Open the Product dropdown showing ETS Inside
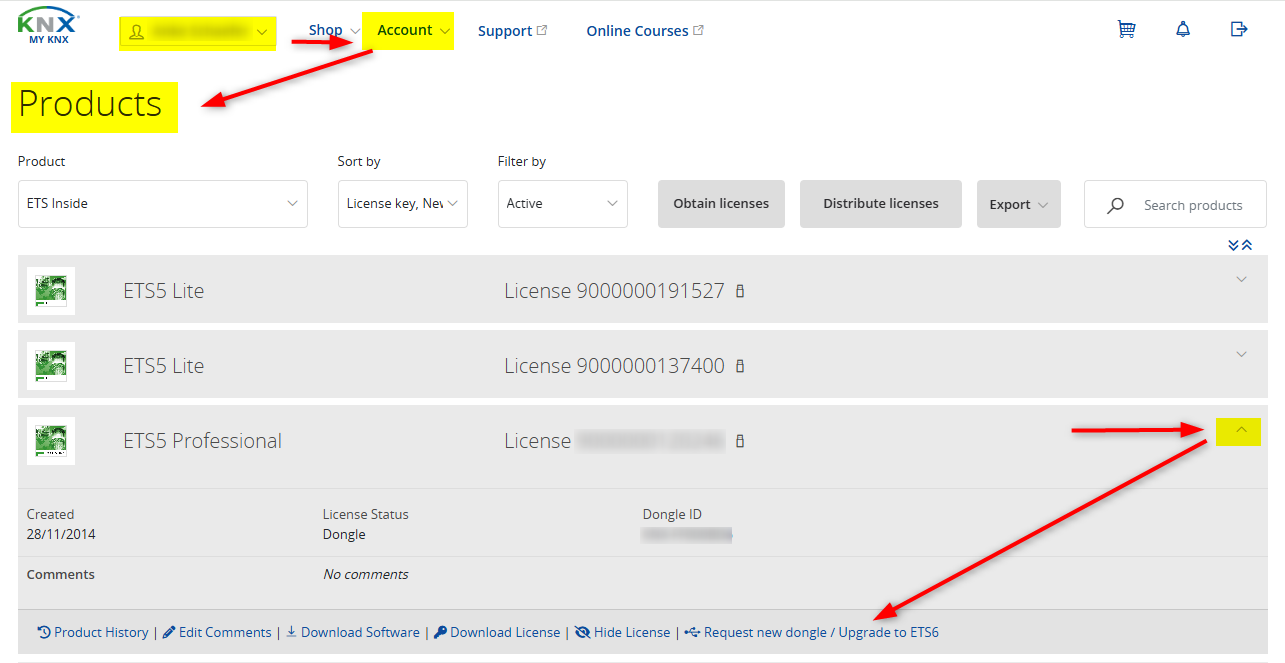 [163, 204]
